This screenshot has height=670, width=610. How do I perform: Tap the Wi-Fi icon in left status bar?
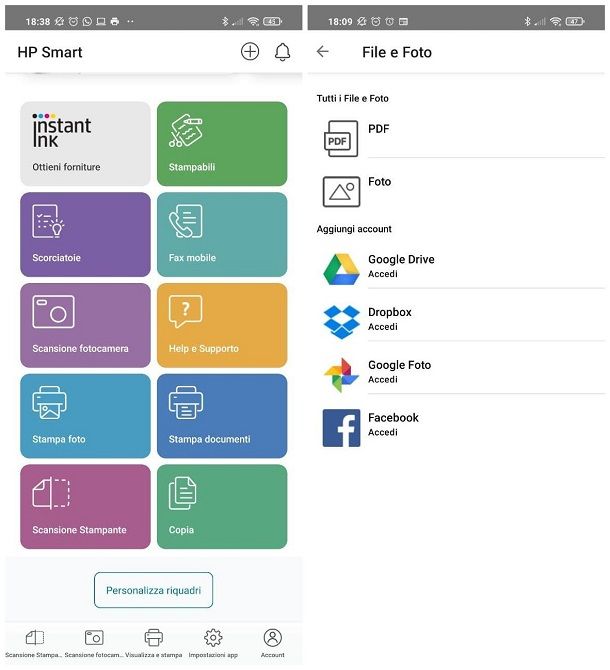[x=253, y=21]
